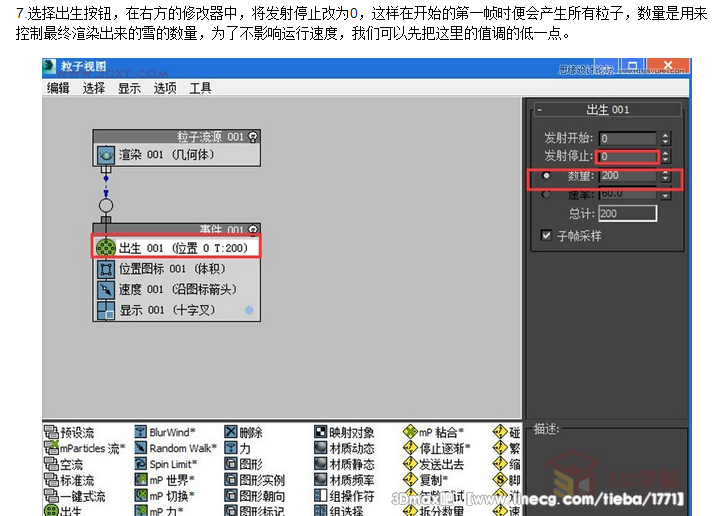The height and width of the screenshot is (516, 713).
Task: Choose the 复制 test icon in the depot
Action: point(410,480)
